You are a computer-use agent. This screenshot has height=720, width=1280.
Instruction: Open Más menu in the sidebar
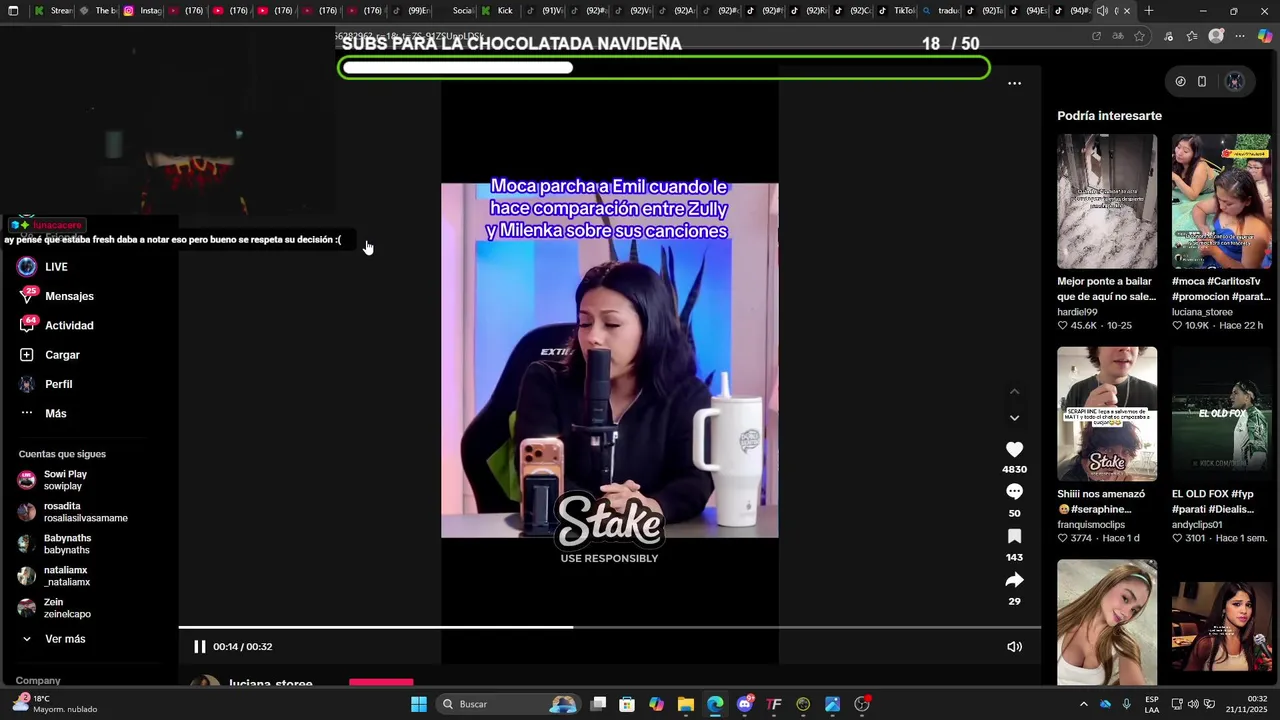click(55, 413)
